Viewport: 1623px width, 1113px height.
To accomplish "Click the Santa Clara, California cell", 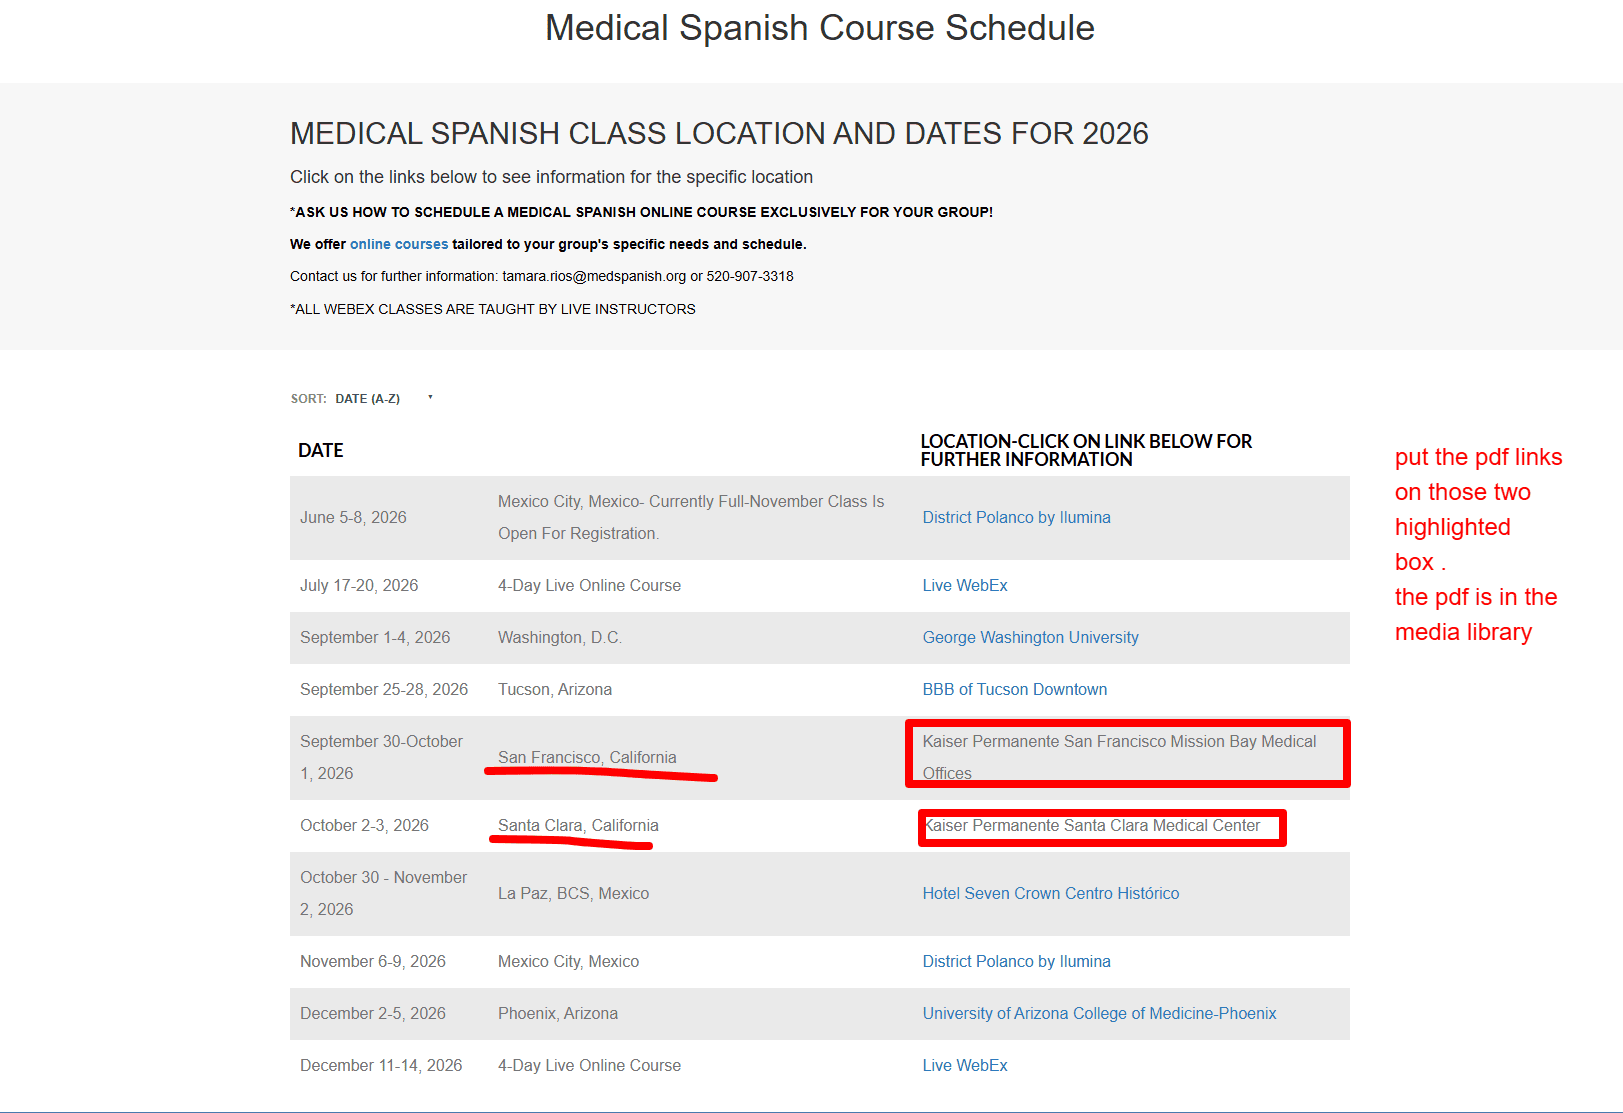I will pos(578,825).
